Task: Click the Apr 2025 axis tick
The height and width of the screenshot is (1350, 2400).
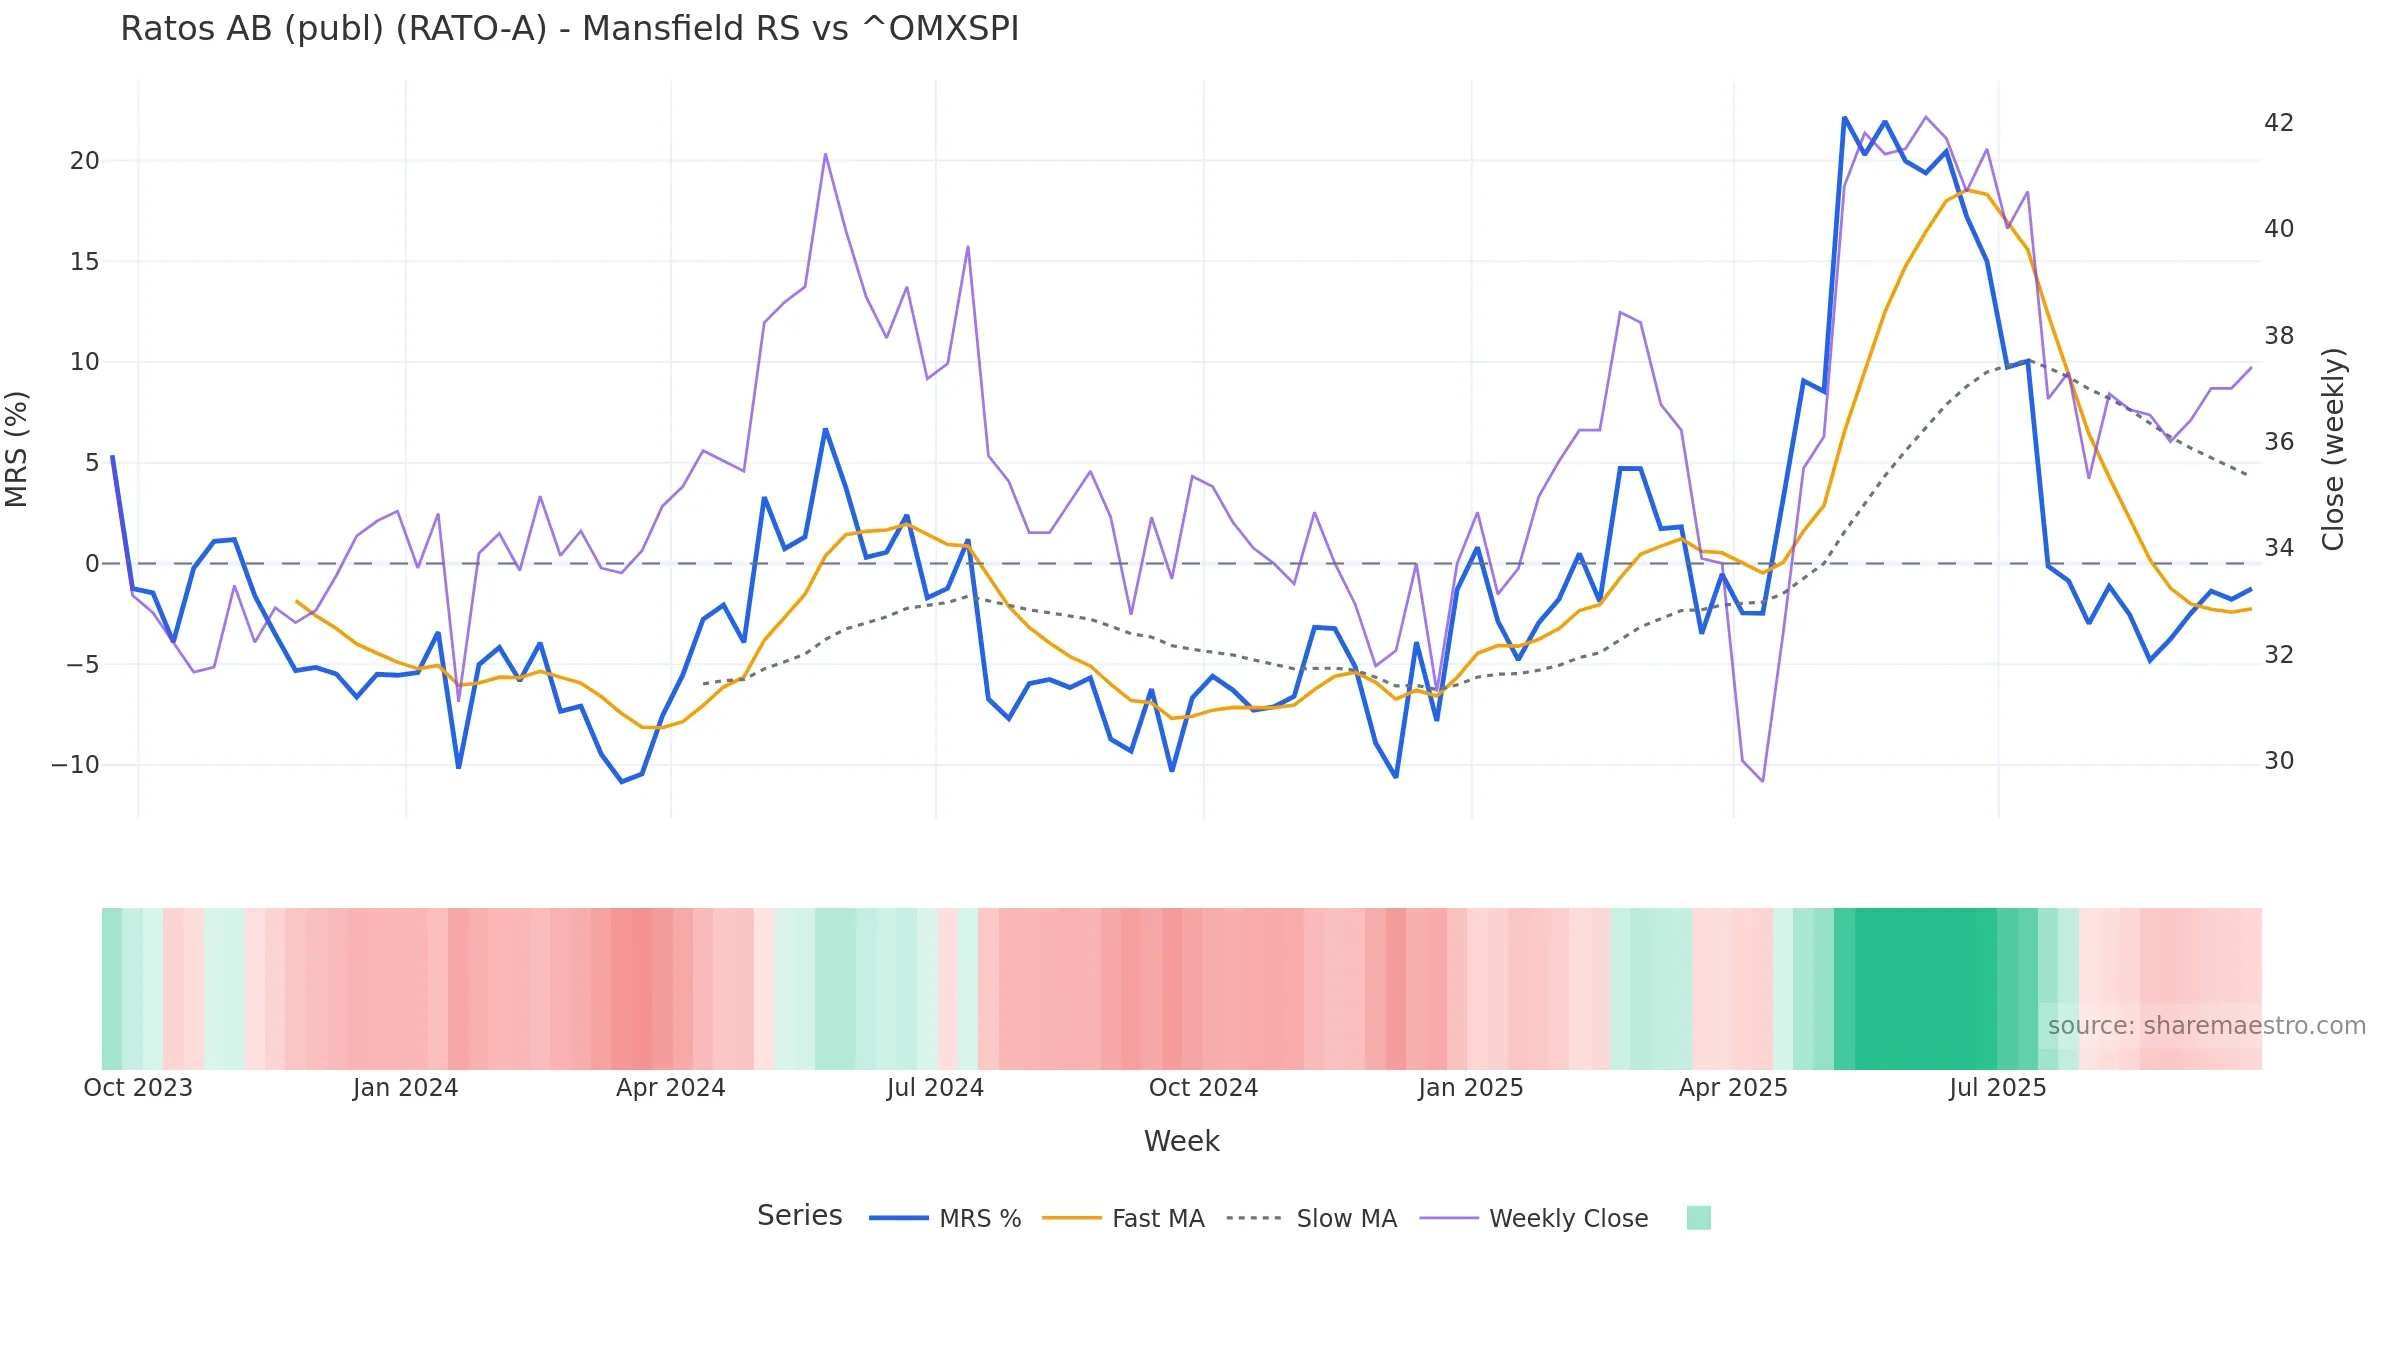Action: (1733, 1088)
